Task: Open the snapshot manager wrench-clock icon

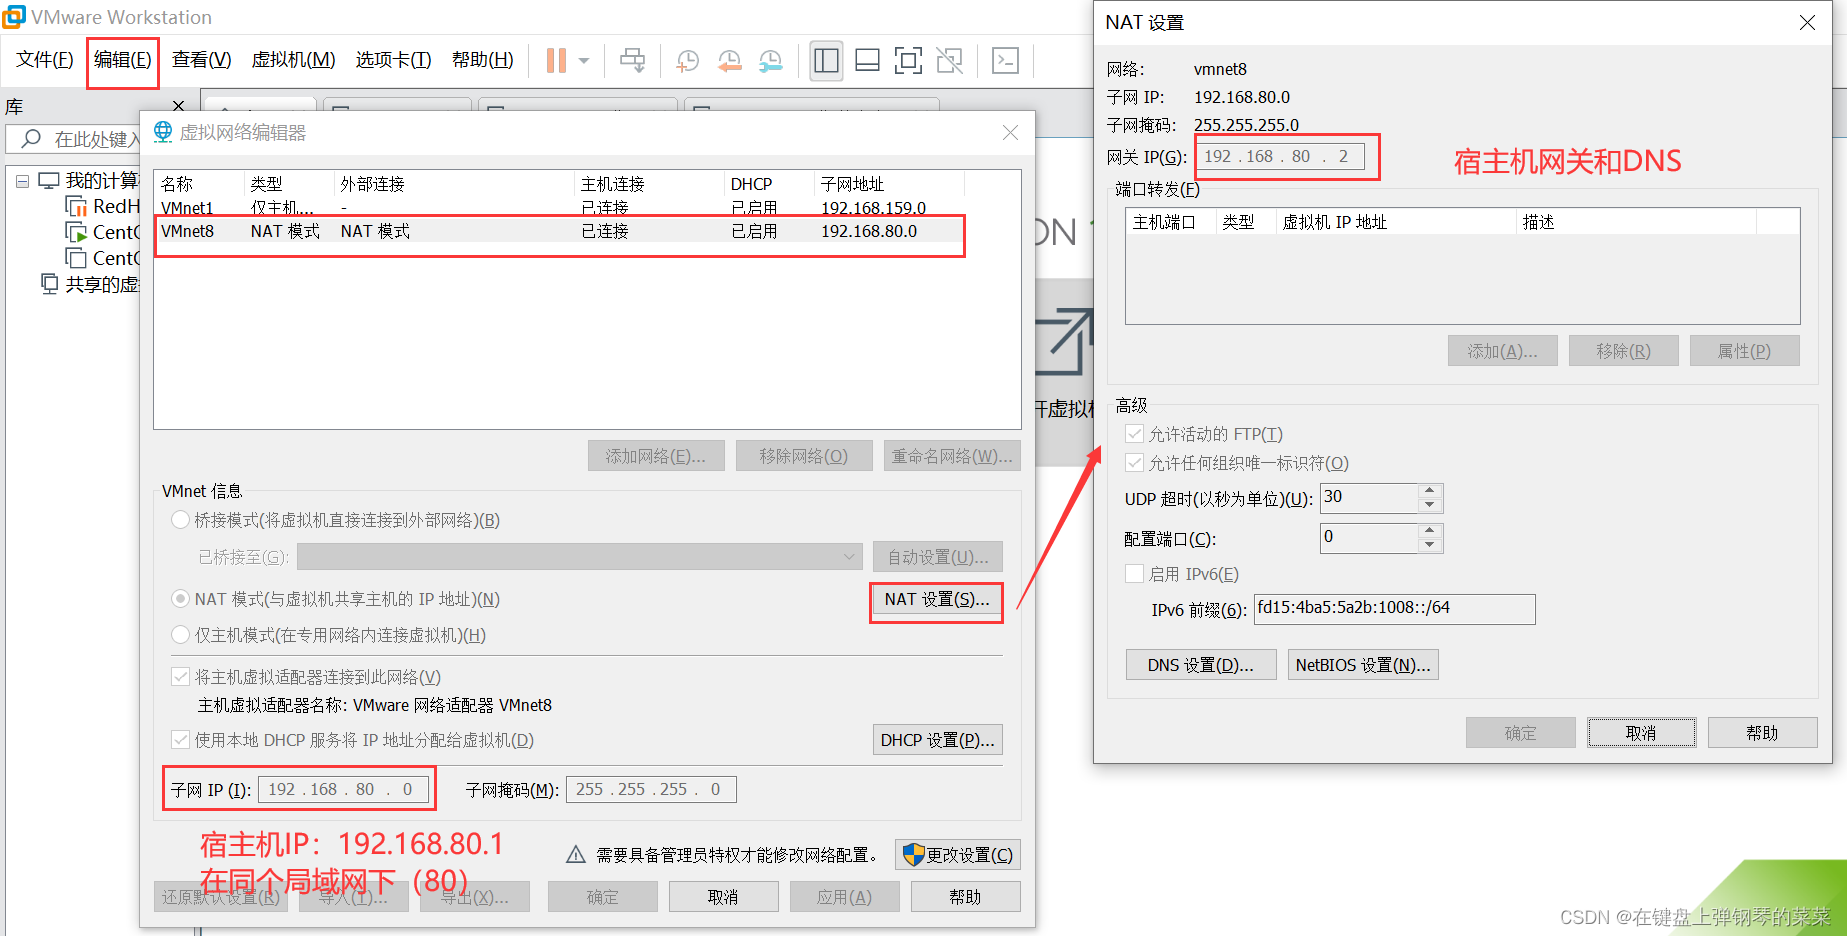Action: coord(770,61)
